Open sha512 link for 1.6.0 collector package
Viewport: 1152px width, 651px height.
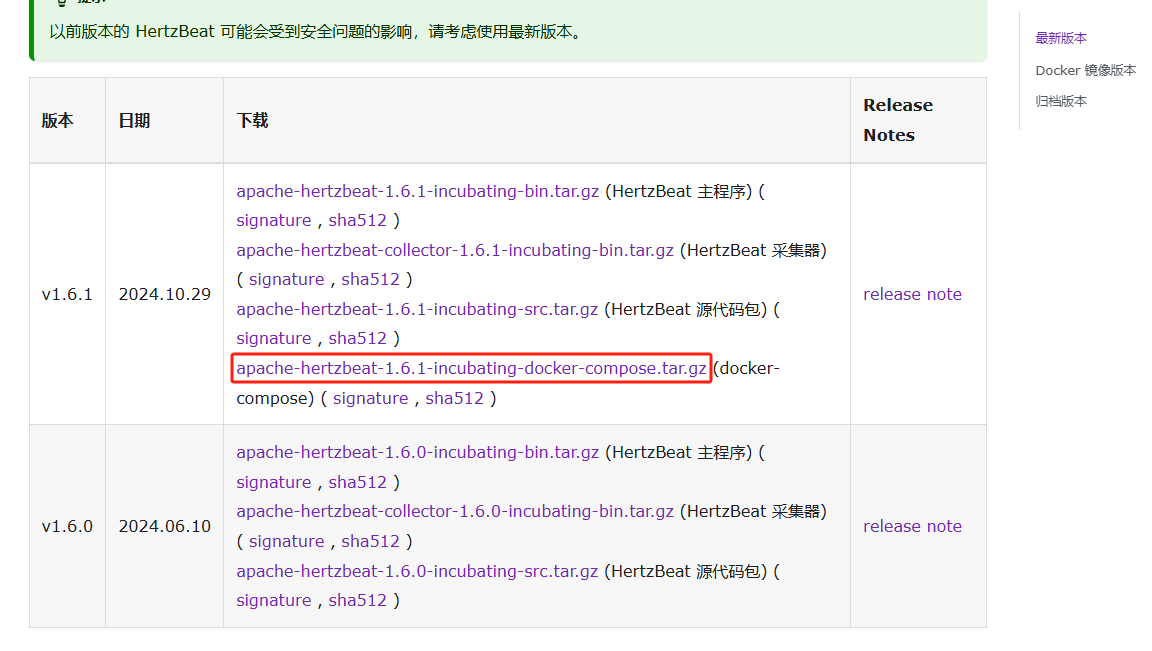(x=370, y=542)
